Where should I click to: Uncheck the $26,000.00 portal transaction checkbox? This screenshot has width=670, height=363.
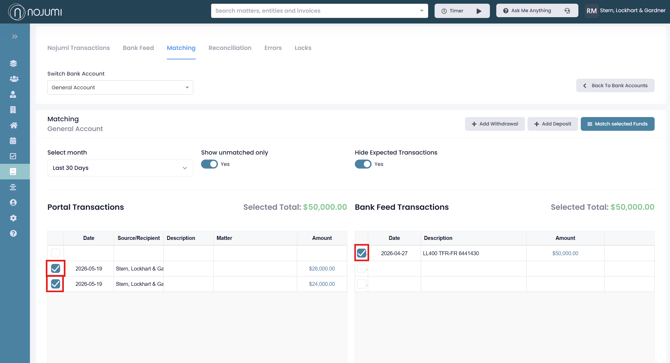(56, 269)
